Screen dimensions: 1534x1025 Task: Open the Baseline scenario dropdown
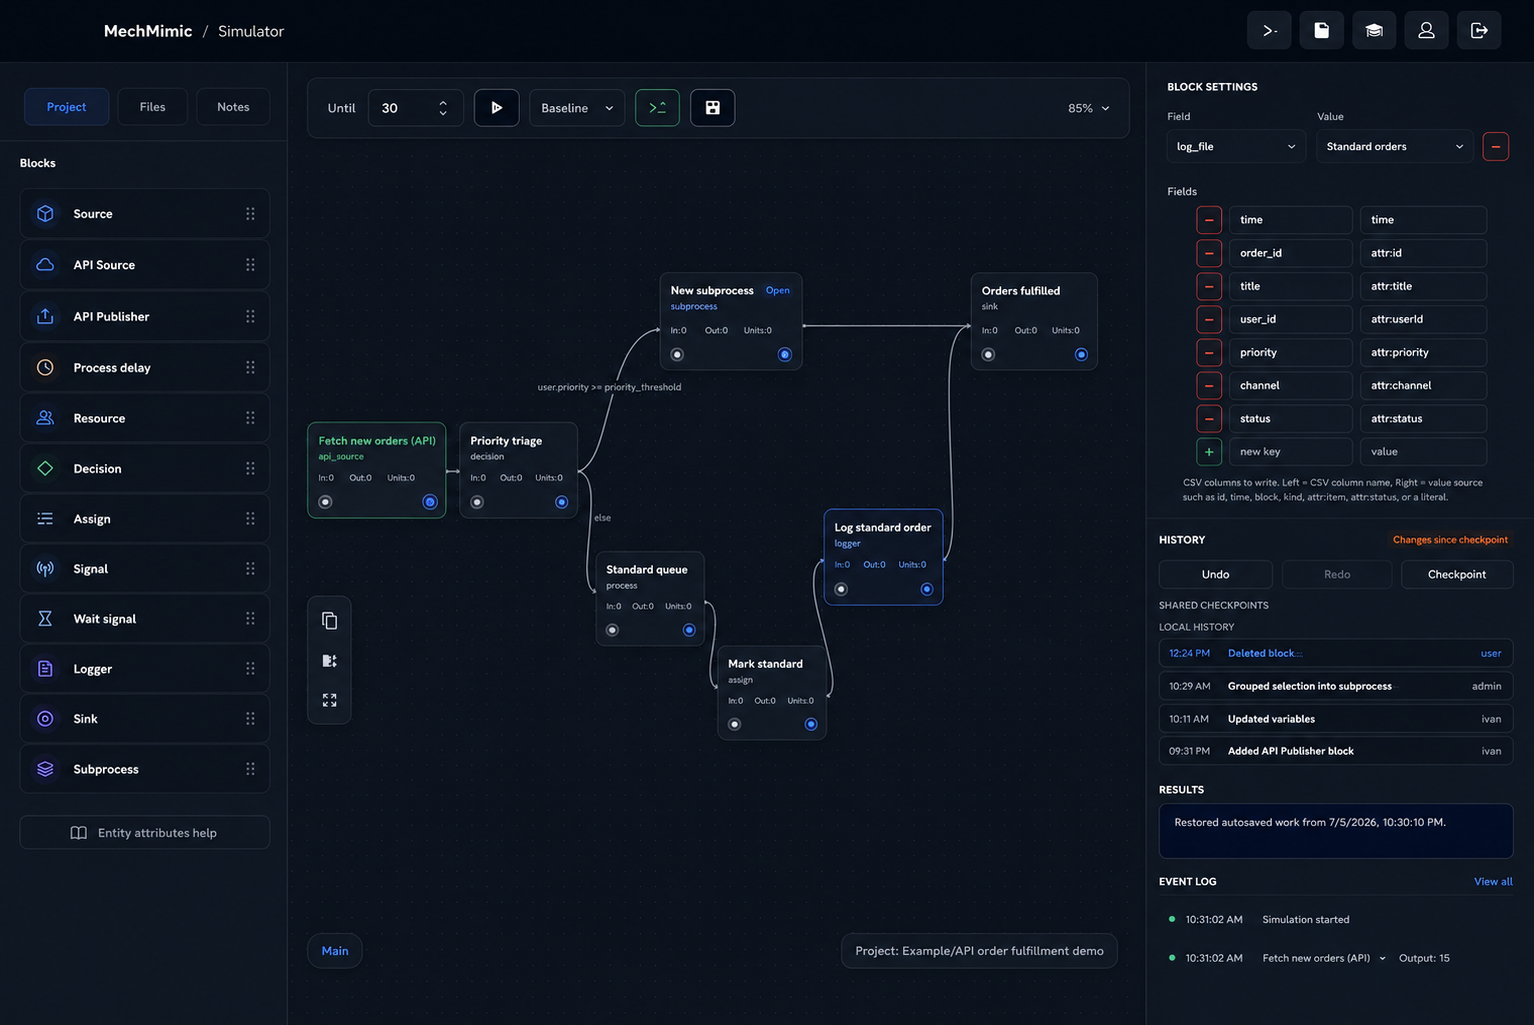[577, 108]
